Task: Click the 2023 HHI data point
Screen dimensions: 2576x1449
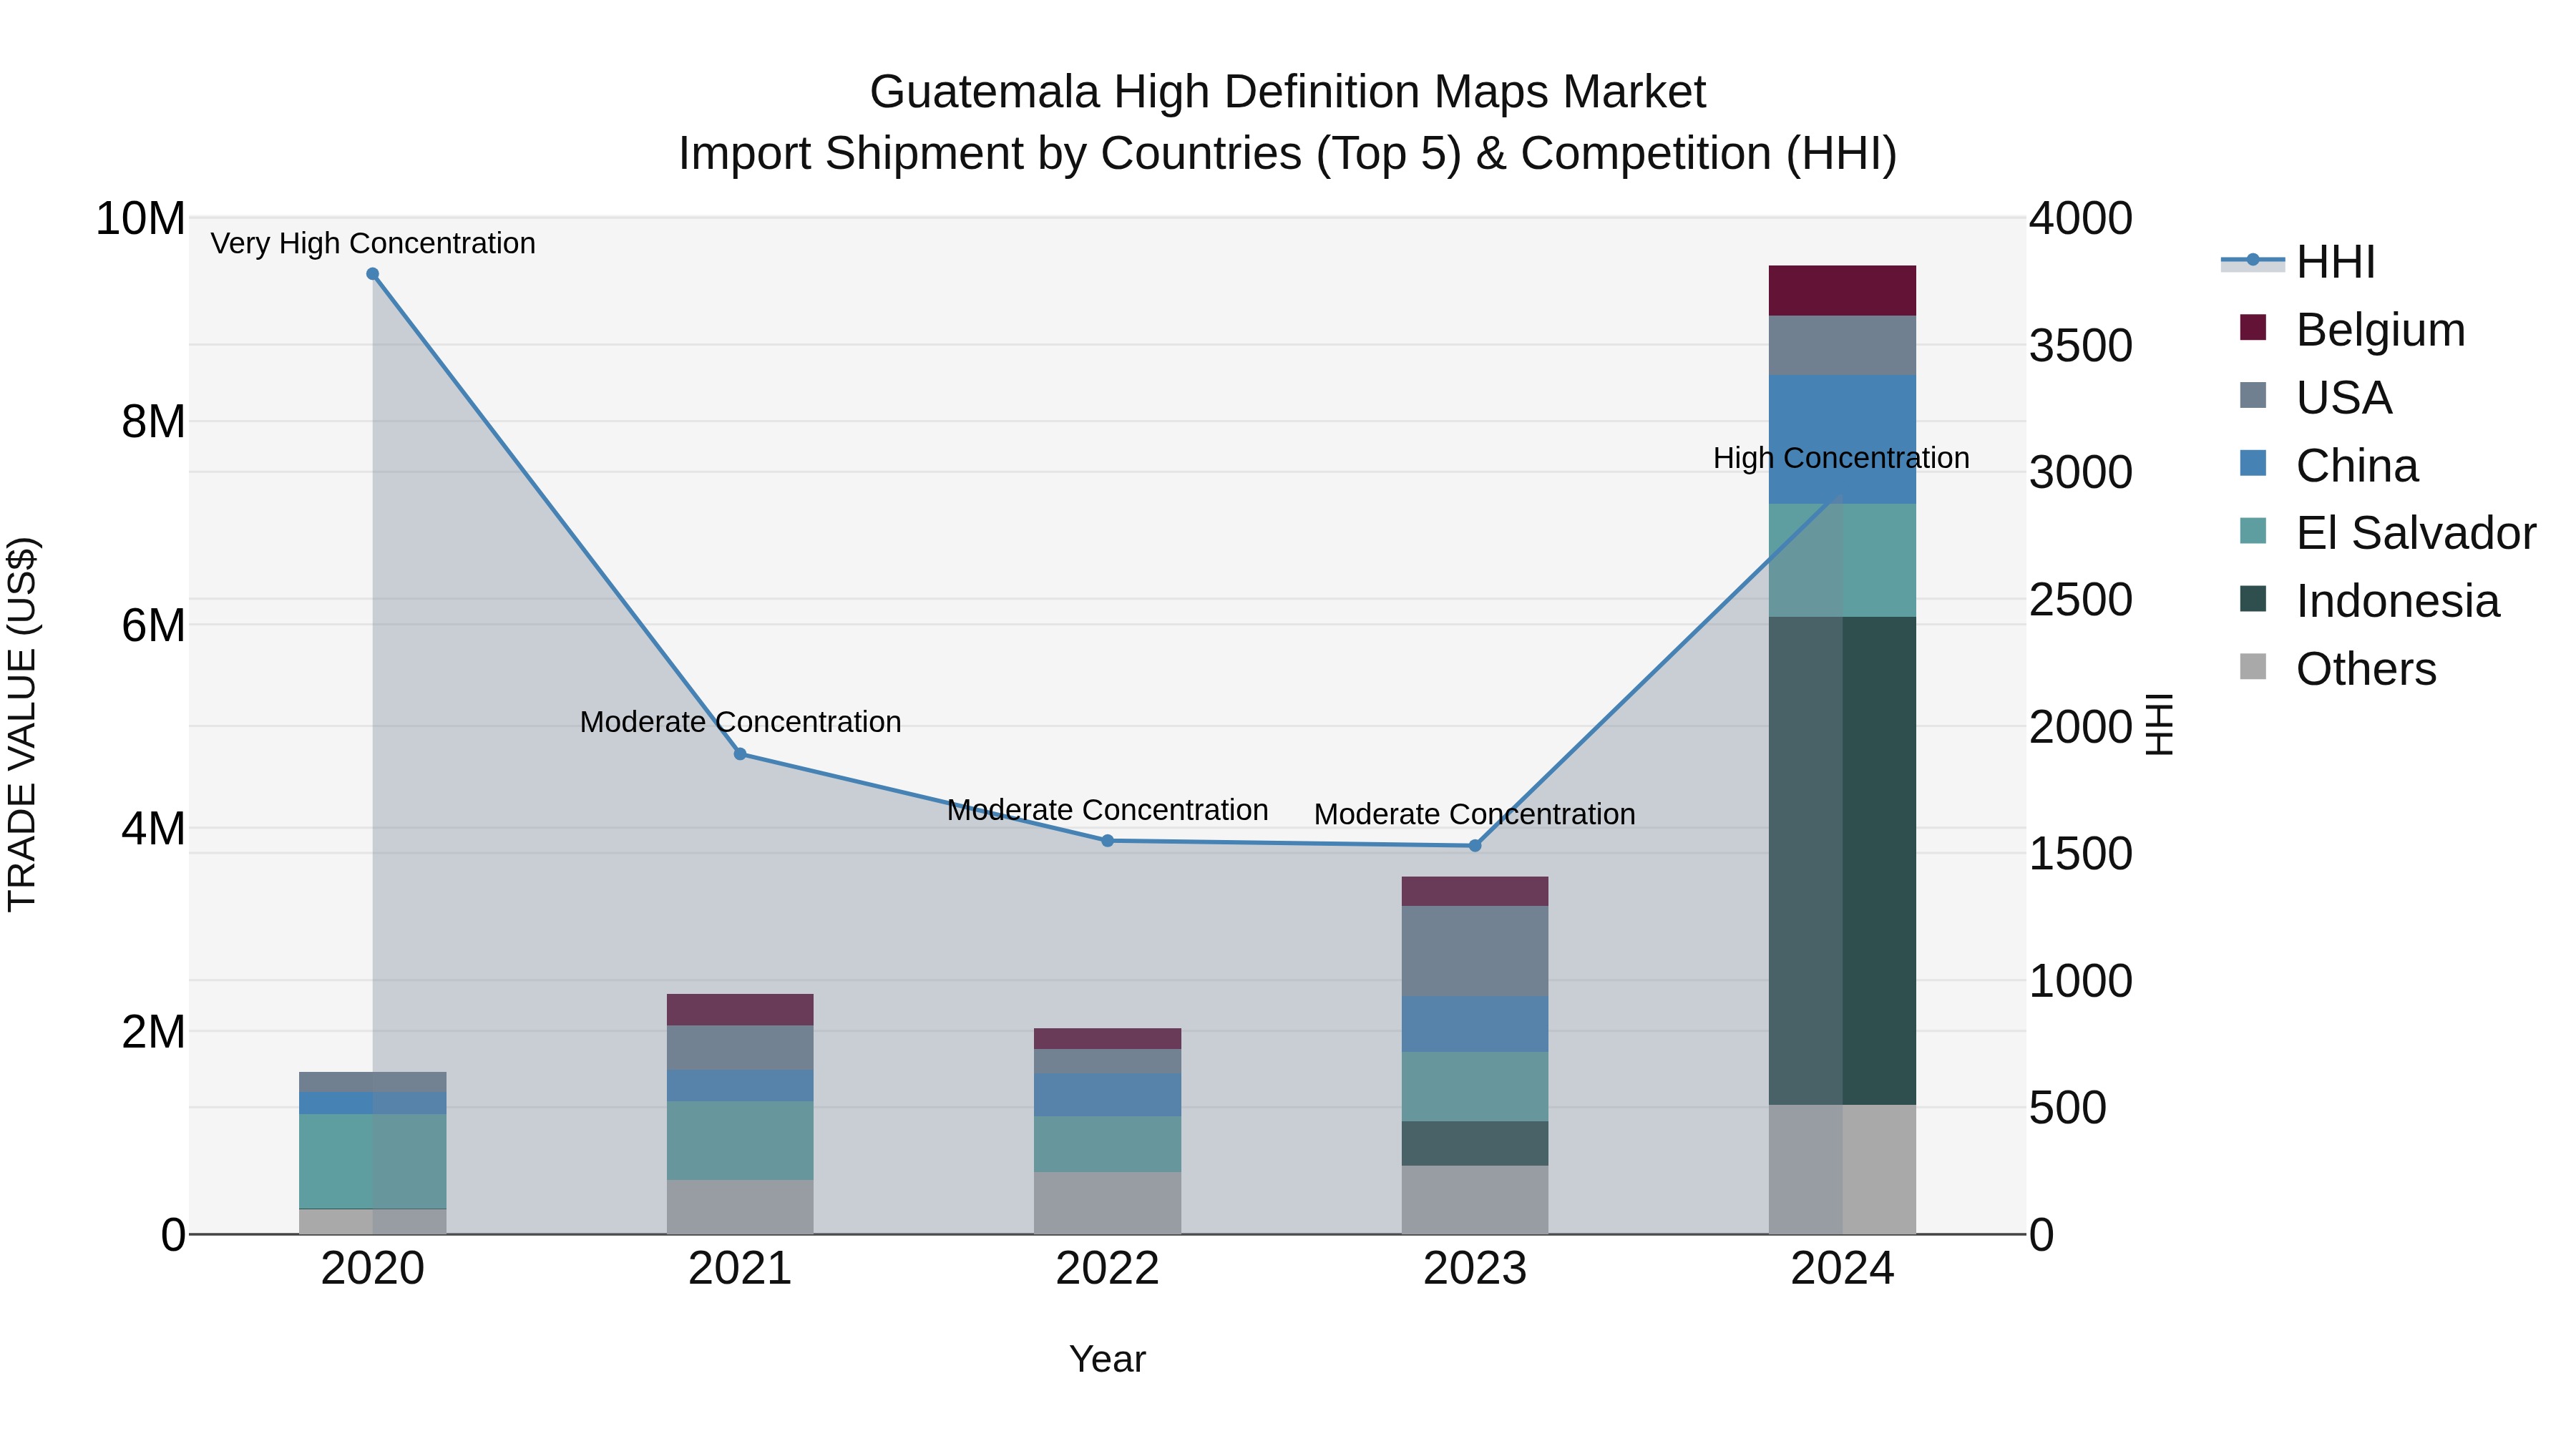Action: 1475,846
